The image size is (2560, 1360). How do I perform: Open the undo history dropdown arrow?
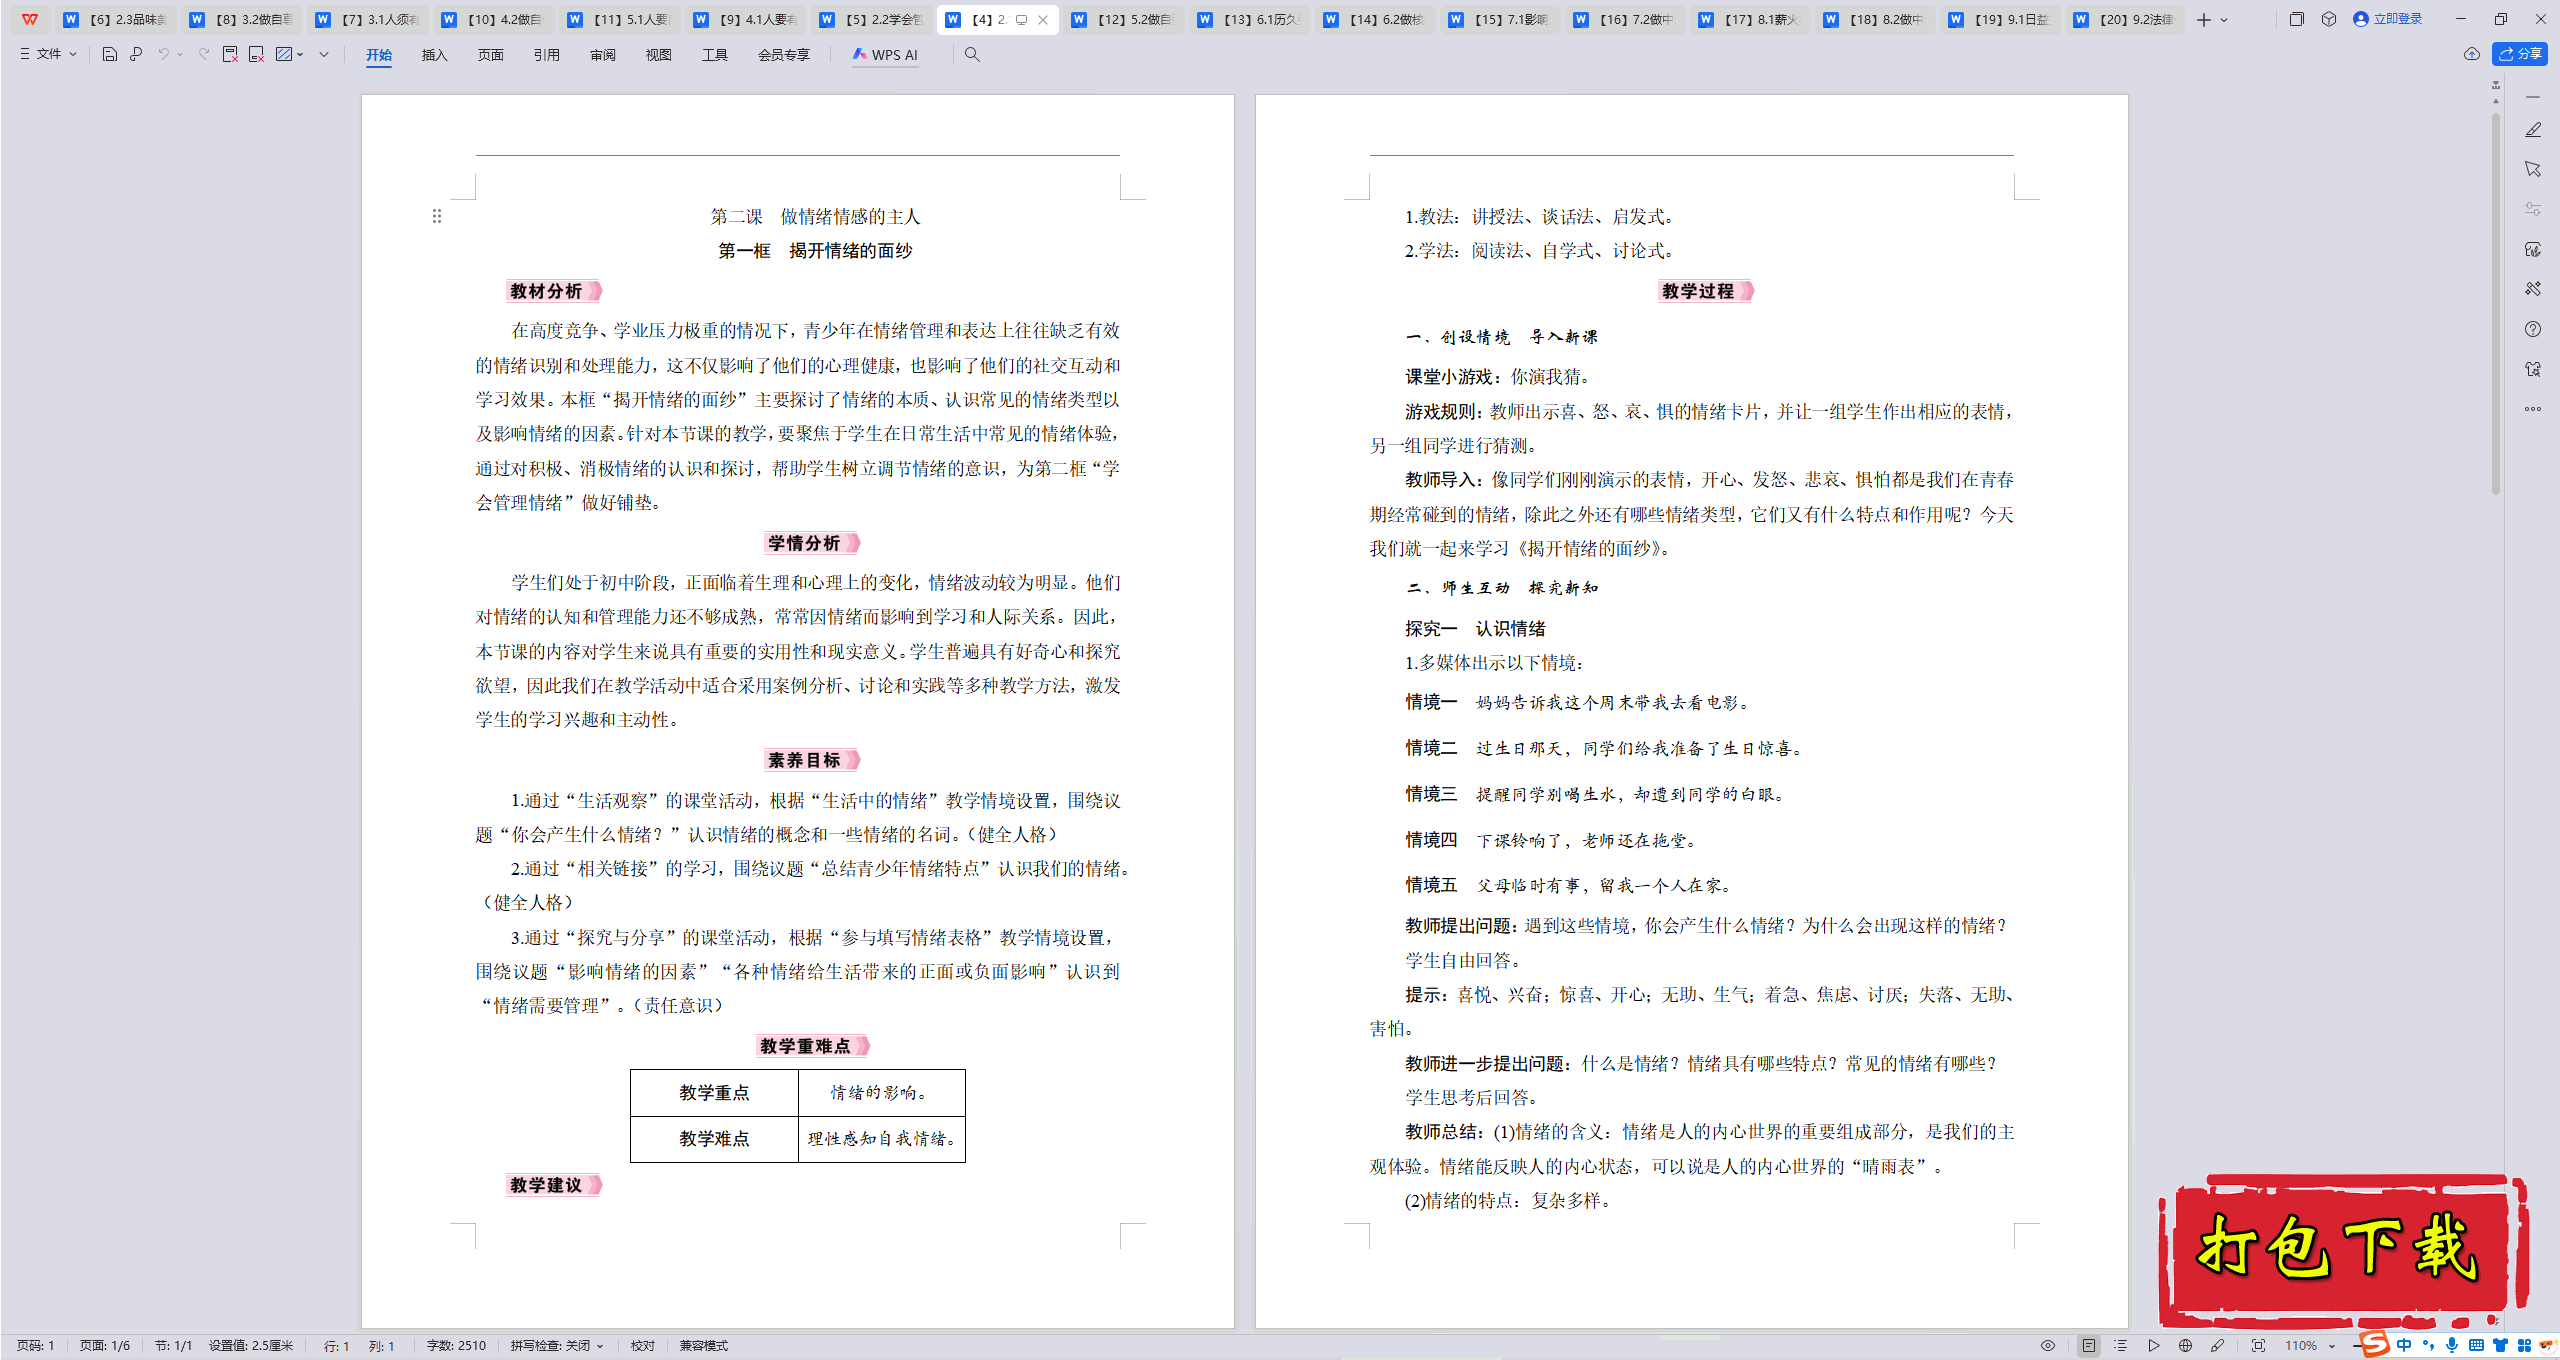[180, 54]
